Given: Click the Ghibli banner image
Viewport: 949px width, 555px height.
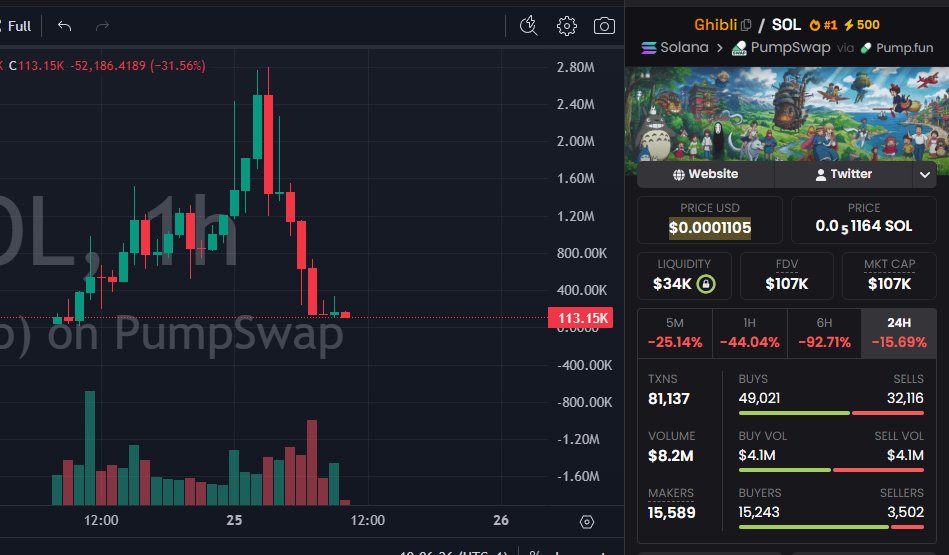Looking at the screenshot, I should [x=787, y=114].
